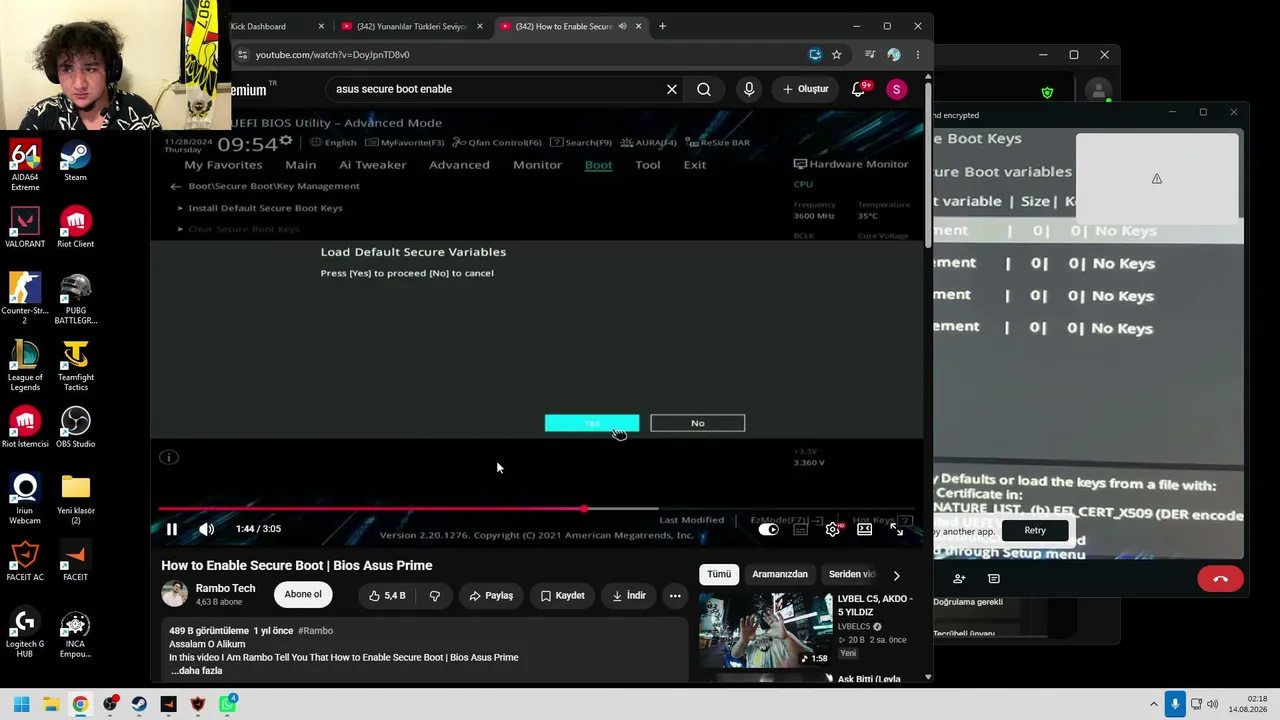Open the LVBEL C5, AKDO video thumbnail
This screenshot has width=1280, height=720.
tap(765, 630)
